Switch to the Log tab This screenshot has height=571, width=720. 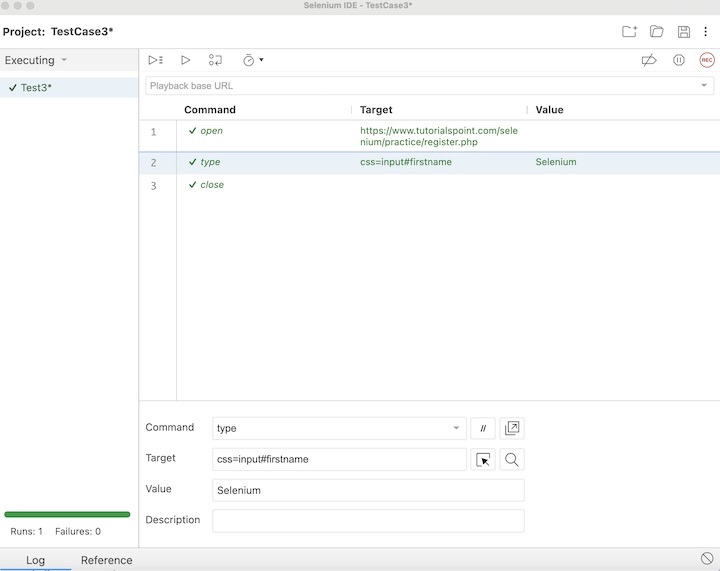(35, 560)
